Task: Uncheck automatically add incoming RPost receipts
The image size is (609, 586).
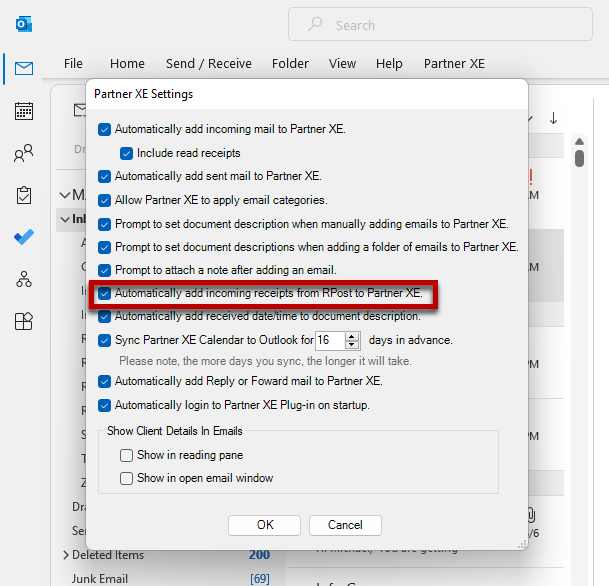Action: pos(105,294)
